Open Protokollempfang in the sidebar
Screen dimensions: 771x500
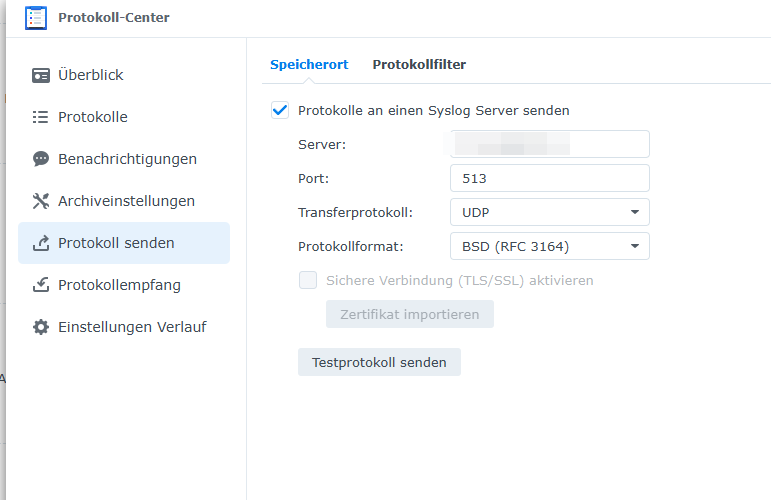point(119,285)
